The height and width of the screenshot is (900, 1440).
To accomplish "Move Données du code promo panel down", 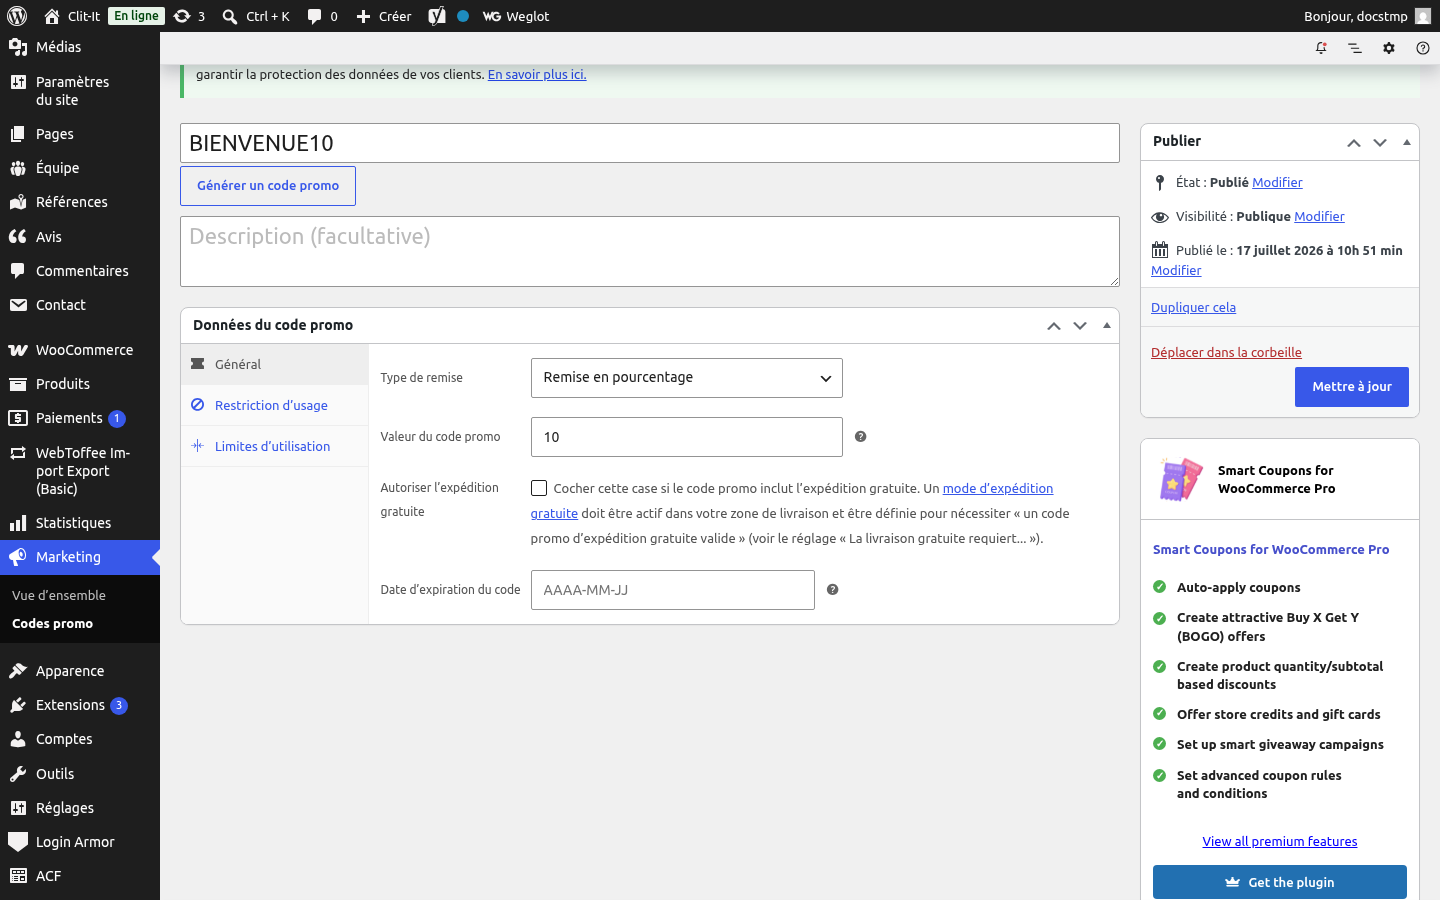I will pos(1080,326).
